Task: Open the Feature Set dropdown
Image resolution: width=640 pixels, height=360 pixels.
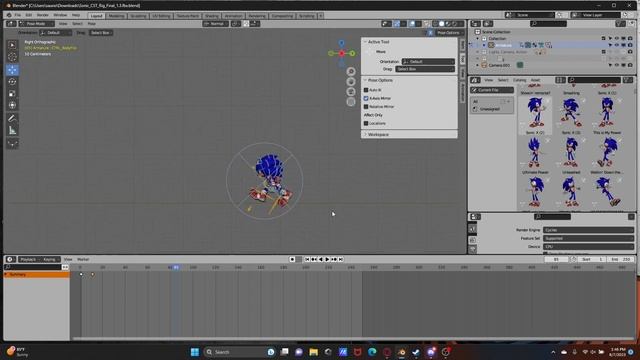Action: (x=588, y=238)
